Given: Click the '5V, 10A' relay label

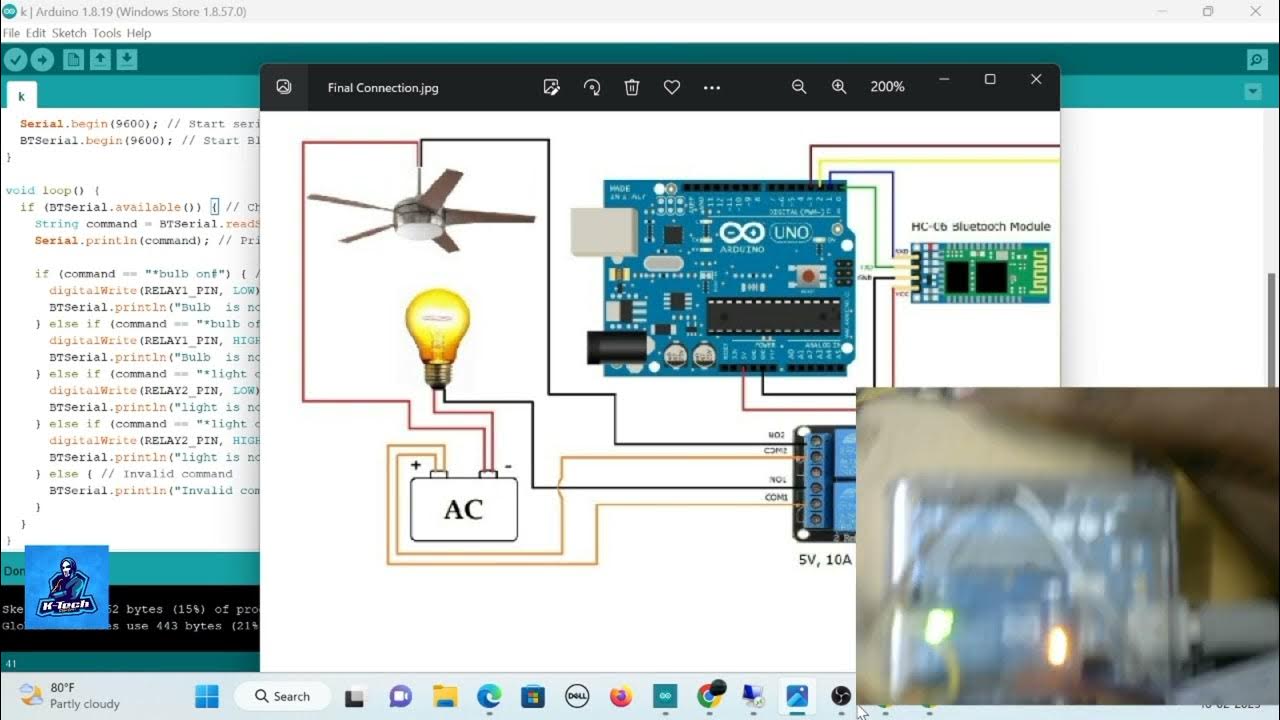Looking at the screenshot, I should (x=825, y=560).
